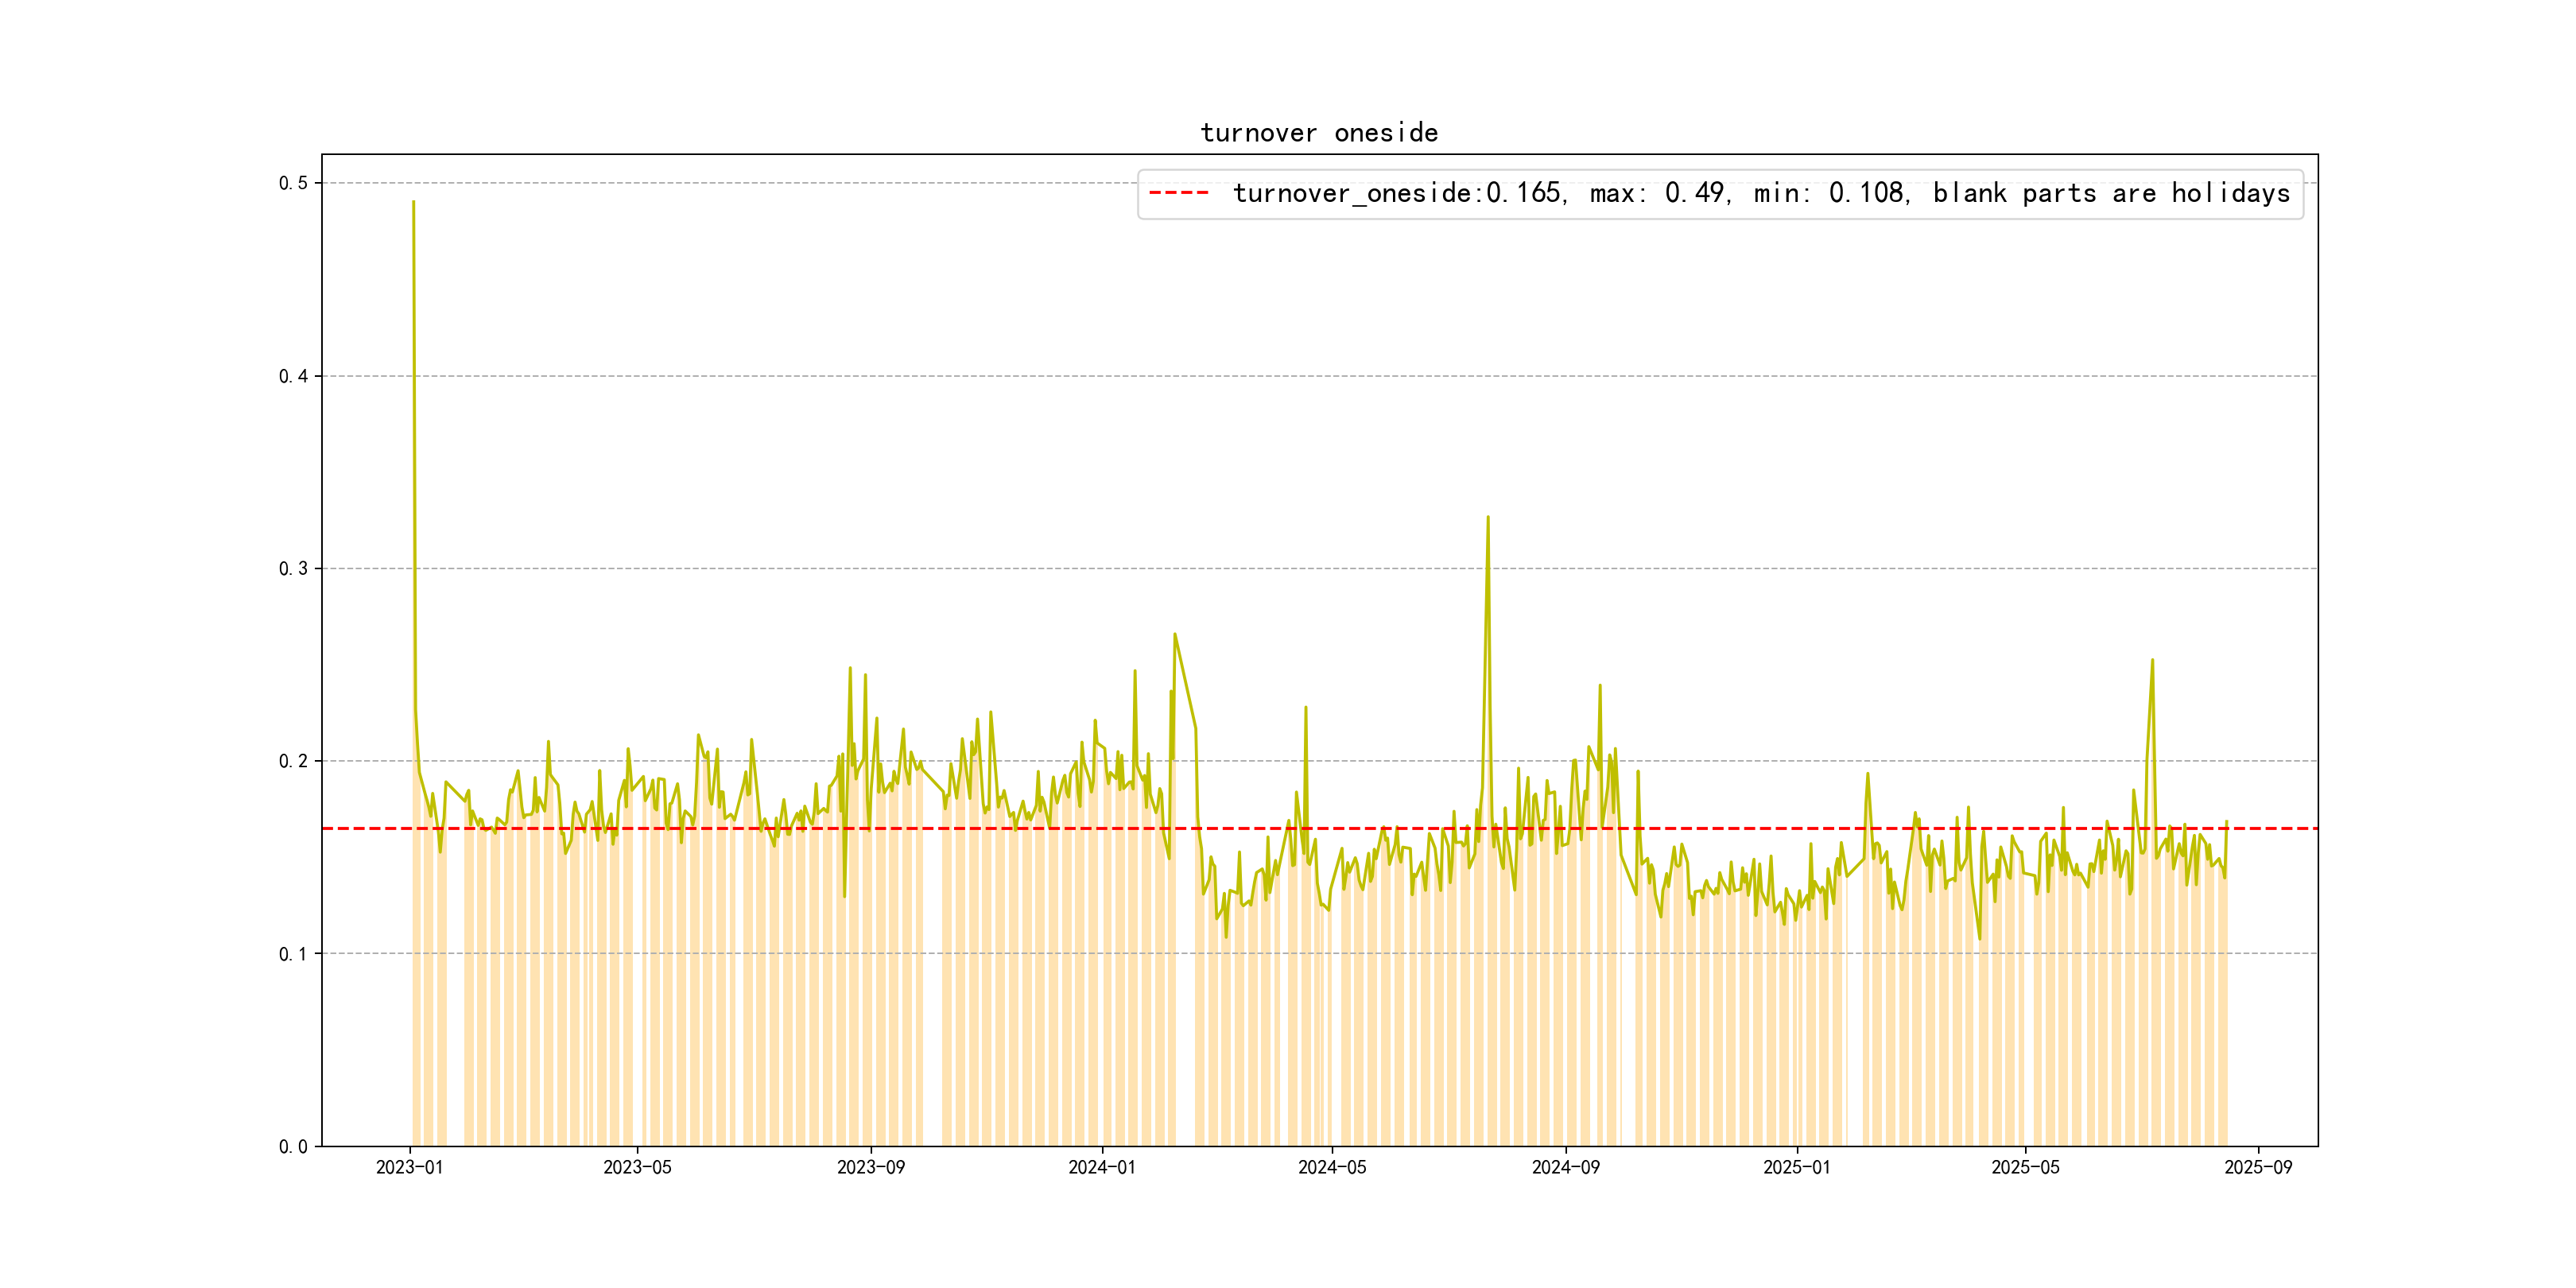Click the 2023-05 x-axis date label
The height and width of the screenshot is (1288, 2576).
click(637, 1168)
